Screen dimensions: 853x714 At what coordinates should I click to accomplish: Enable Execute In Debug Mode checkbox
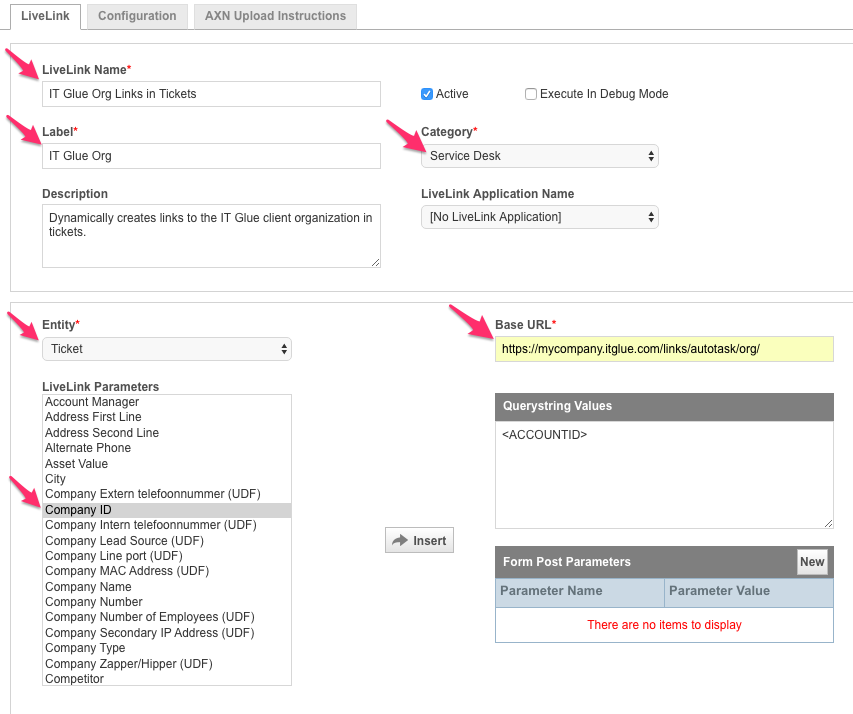[x=531, y=94]
